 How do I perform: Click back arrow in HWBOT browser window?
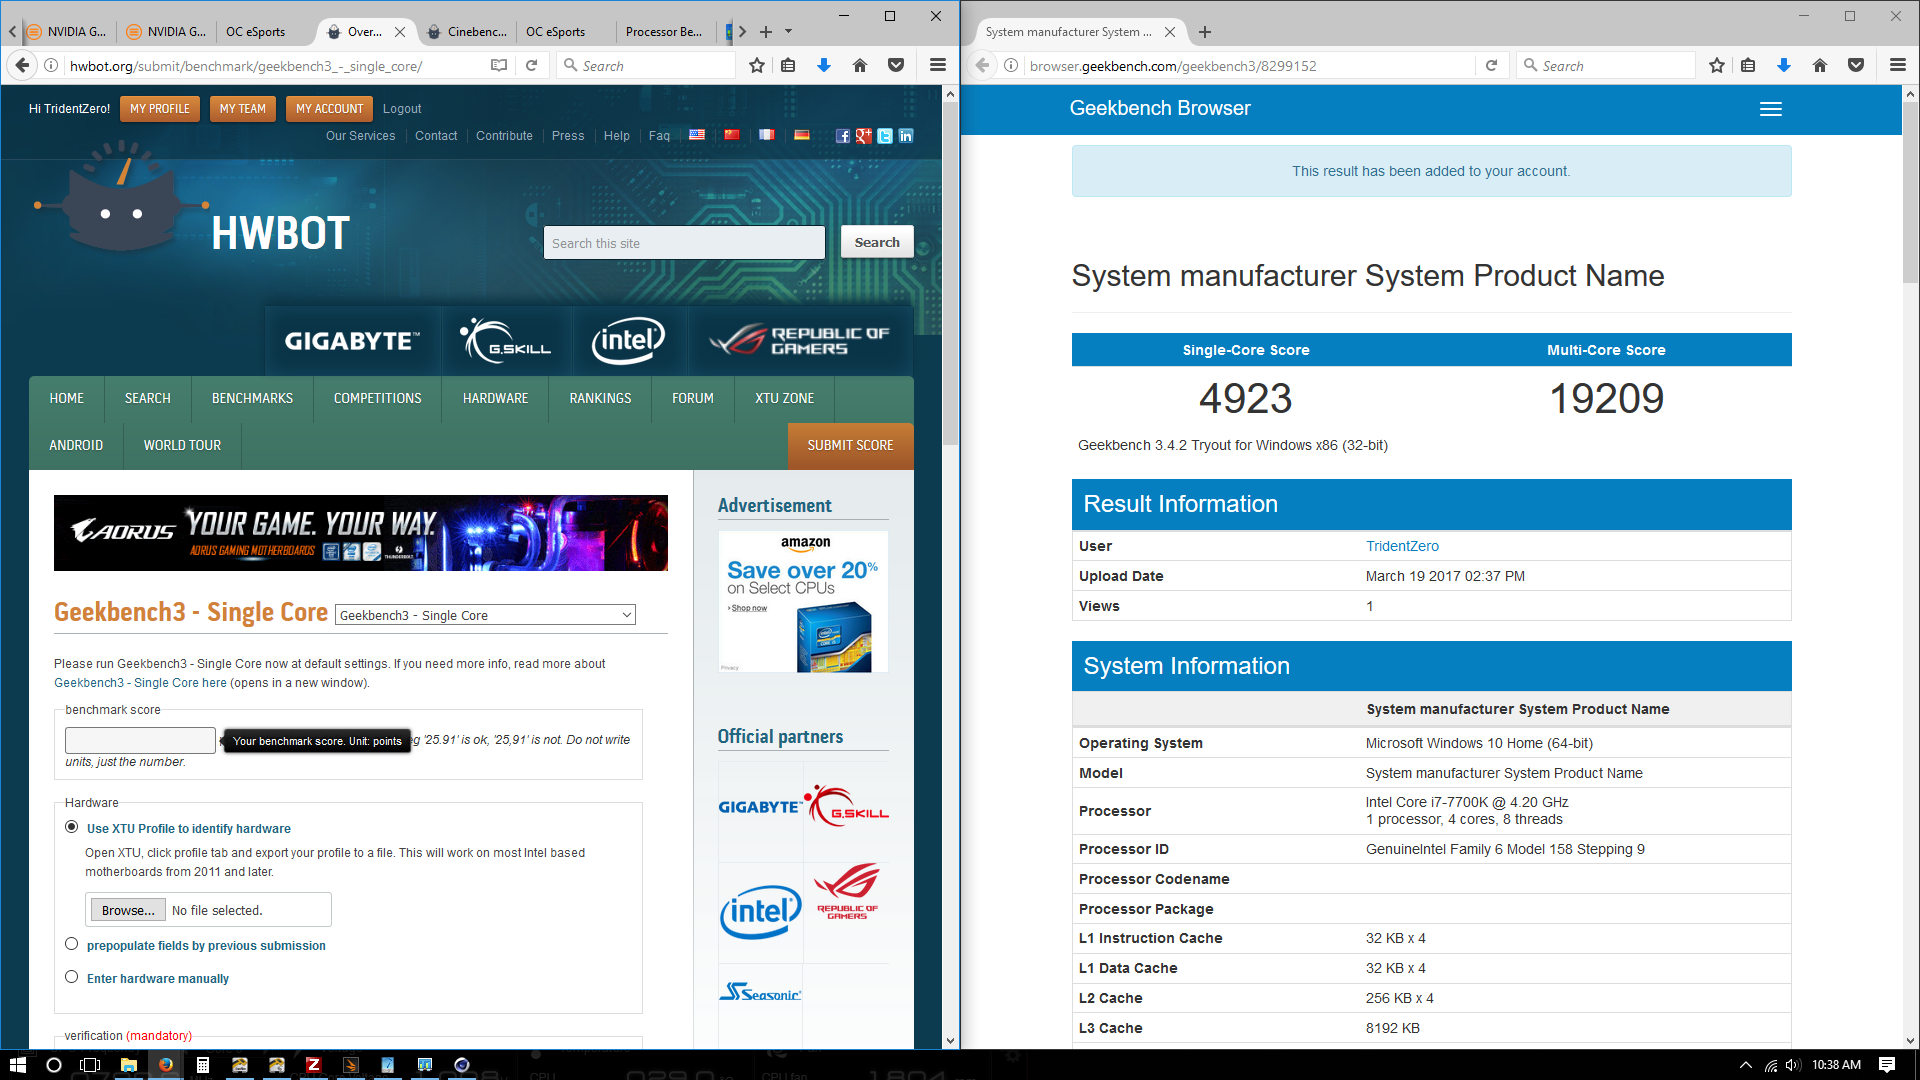click(x=22, y=65)
